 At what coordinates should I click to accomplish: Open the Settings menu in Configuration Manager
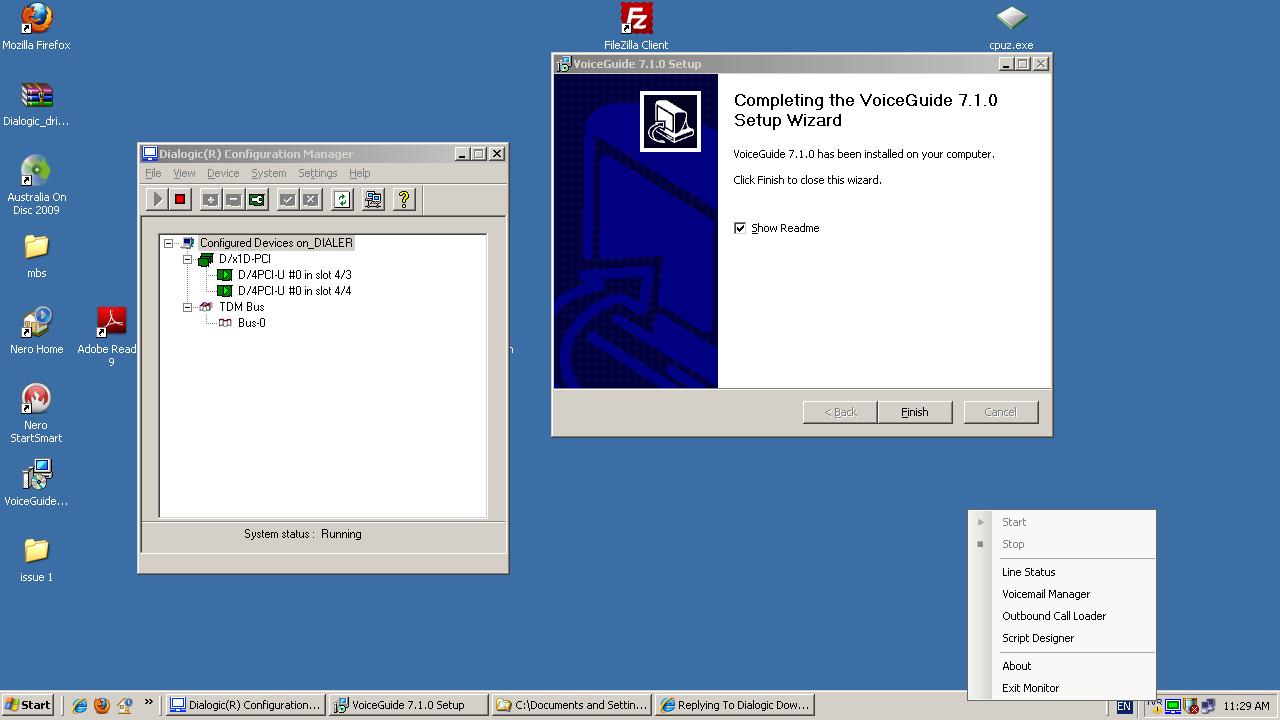(317, 173)
